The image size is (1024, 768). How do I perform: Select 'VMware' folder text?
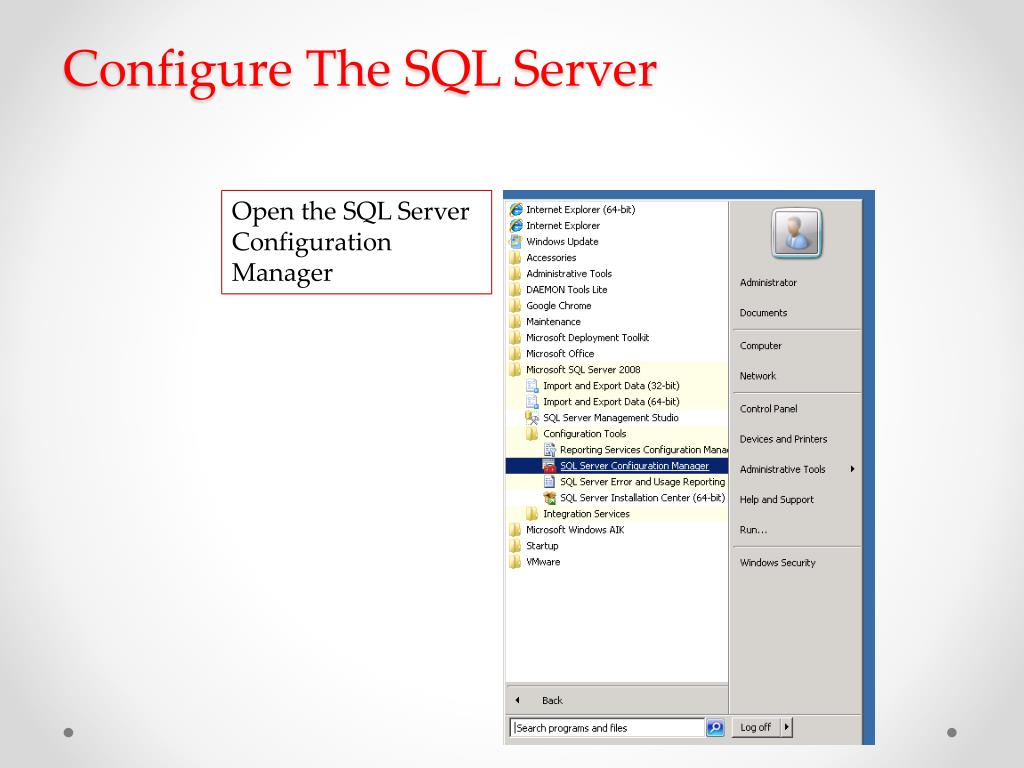543,562
